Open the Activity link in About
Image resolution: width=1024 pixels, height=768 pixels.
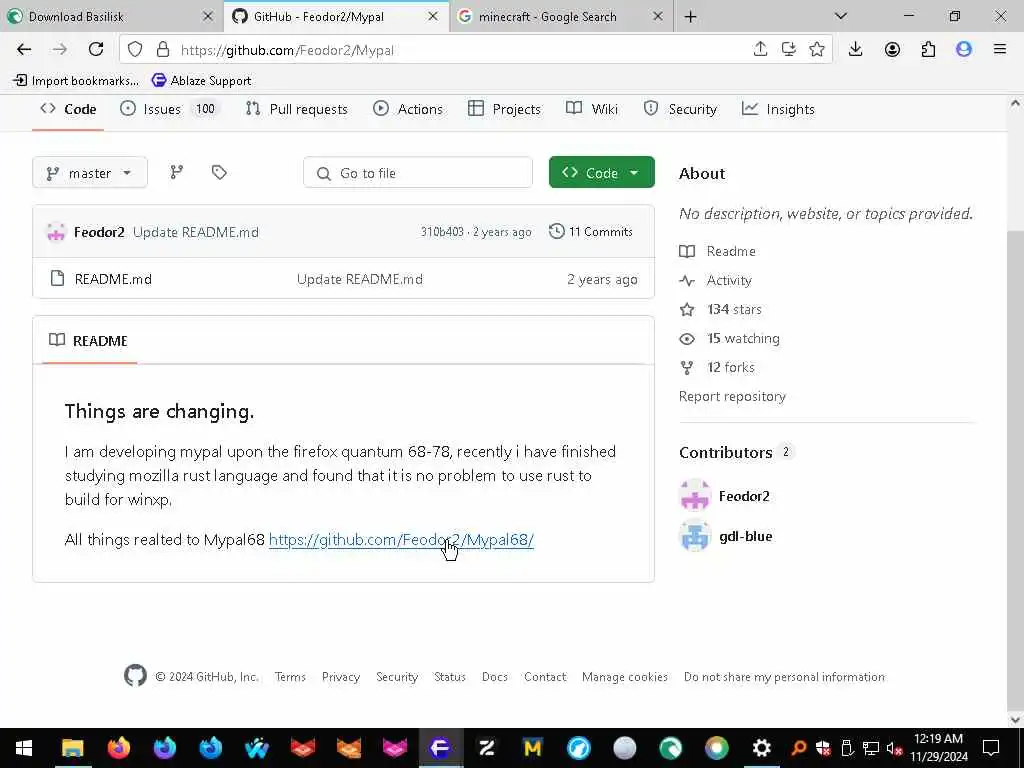coord(729,280)
